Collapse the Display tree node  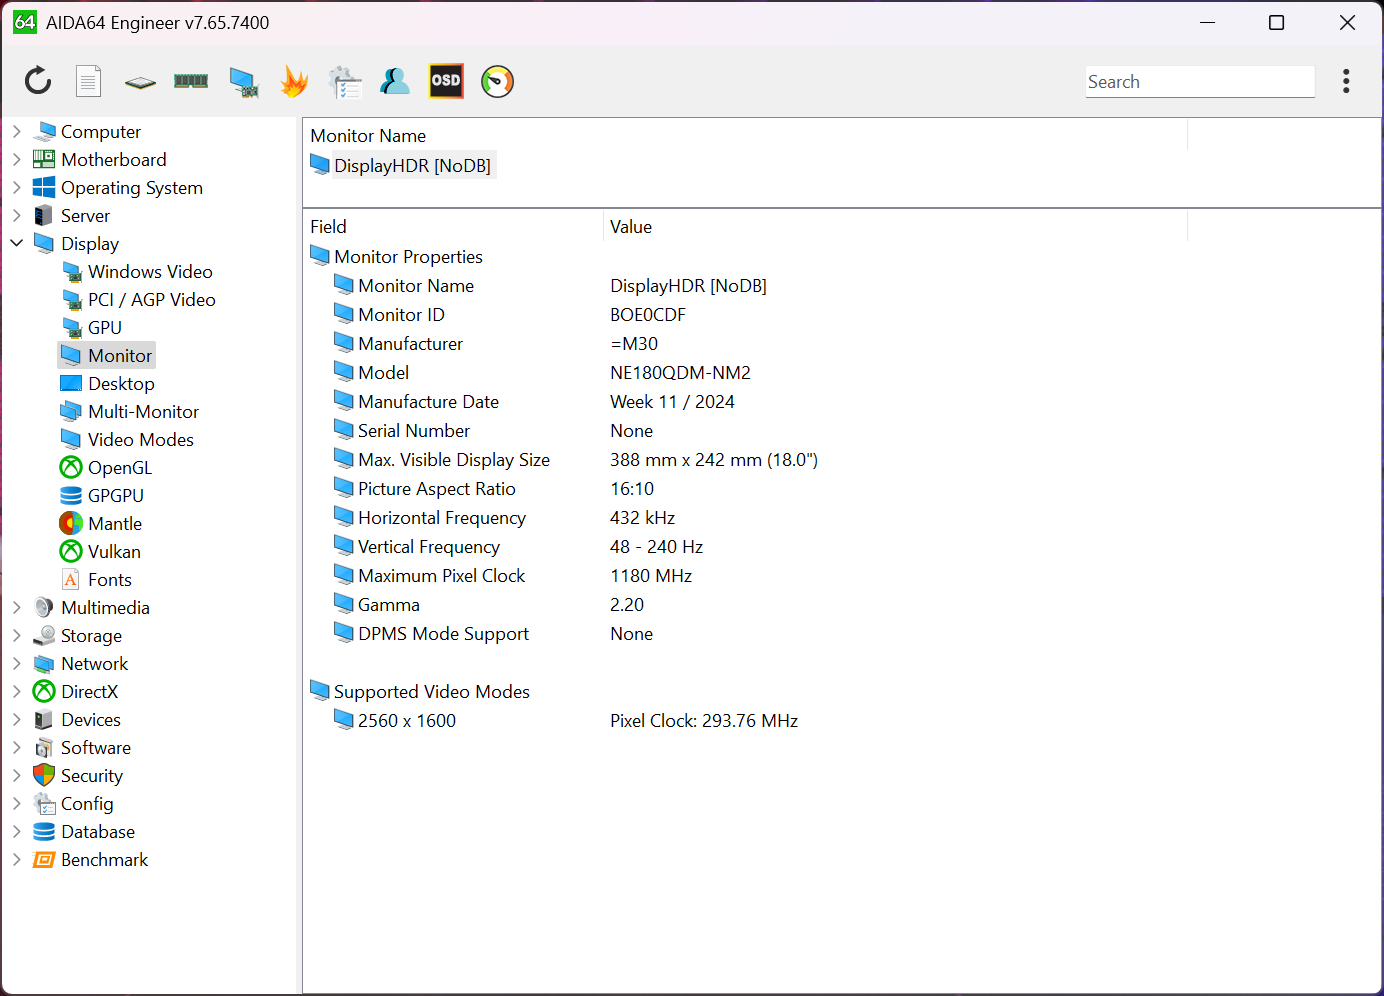pos(17,243)
